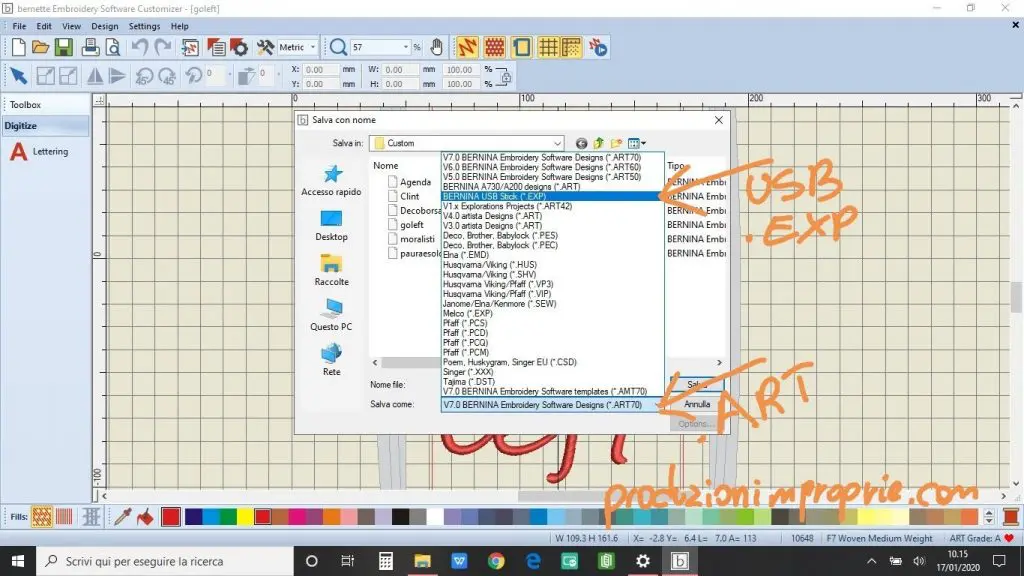
Task: Click the Annulla button
Action: pyautogui.click(x=697, y=404)
